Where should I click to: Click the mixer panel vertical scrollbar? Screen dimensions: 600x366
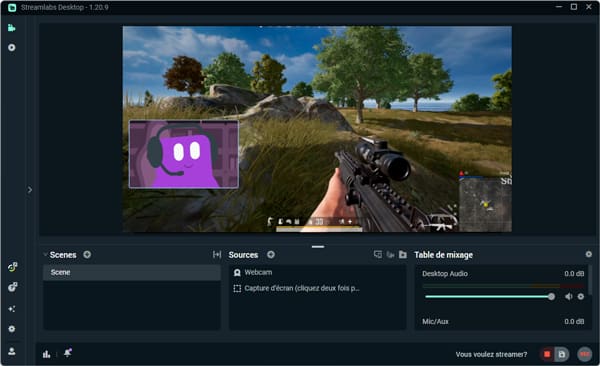(x=590, y=280)
